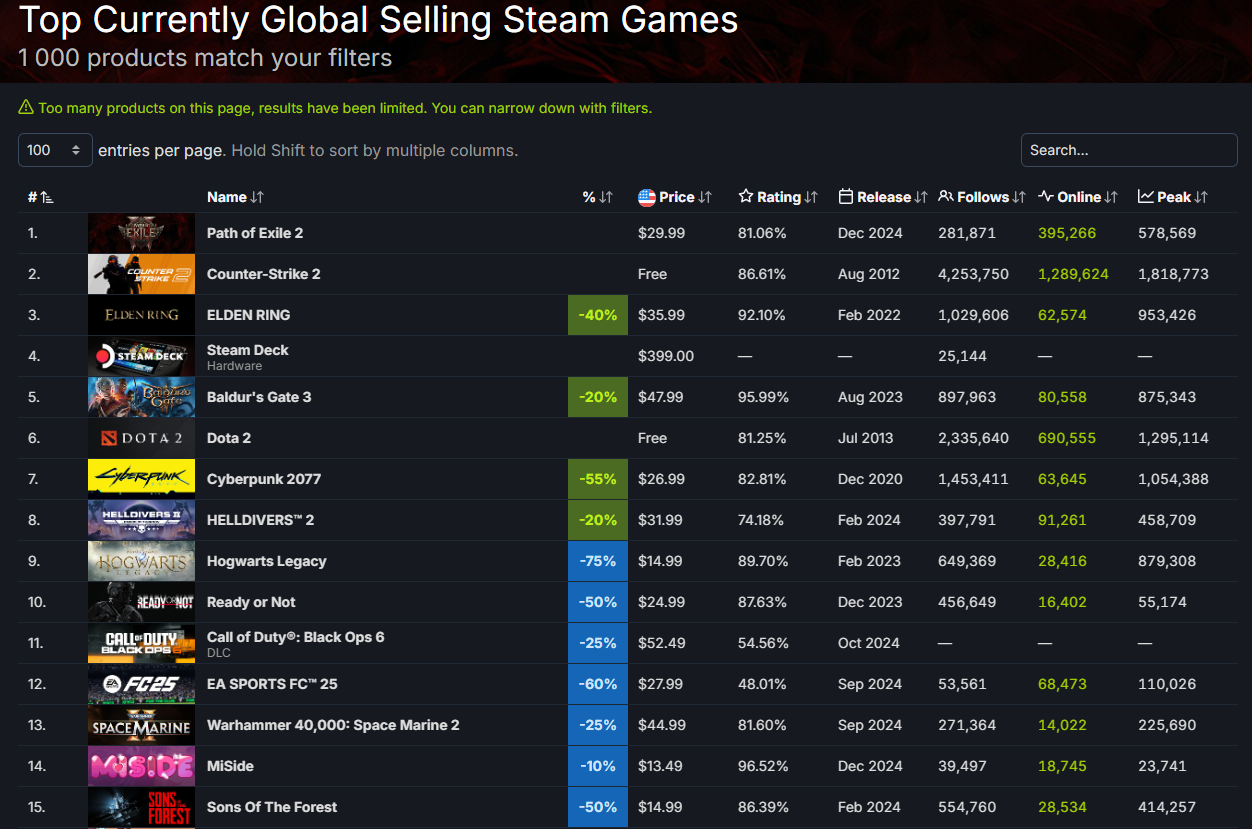Sort by discount percent column header

[597, 197]
